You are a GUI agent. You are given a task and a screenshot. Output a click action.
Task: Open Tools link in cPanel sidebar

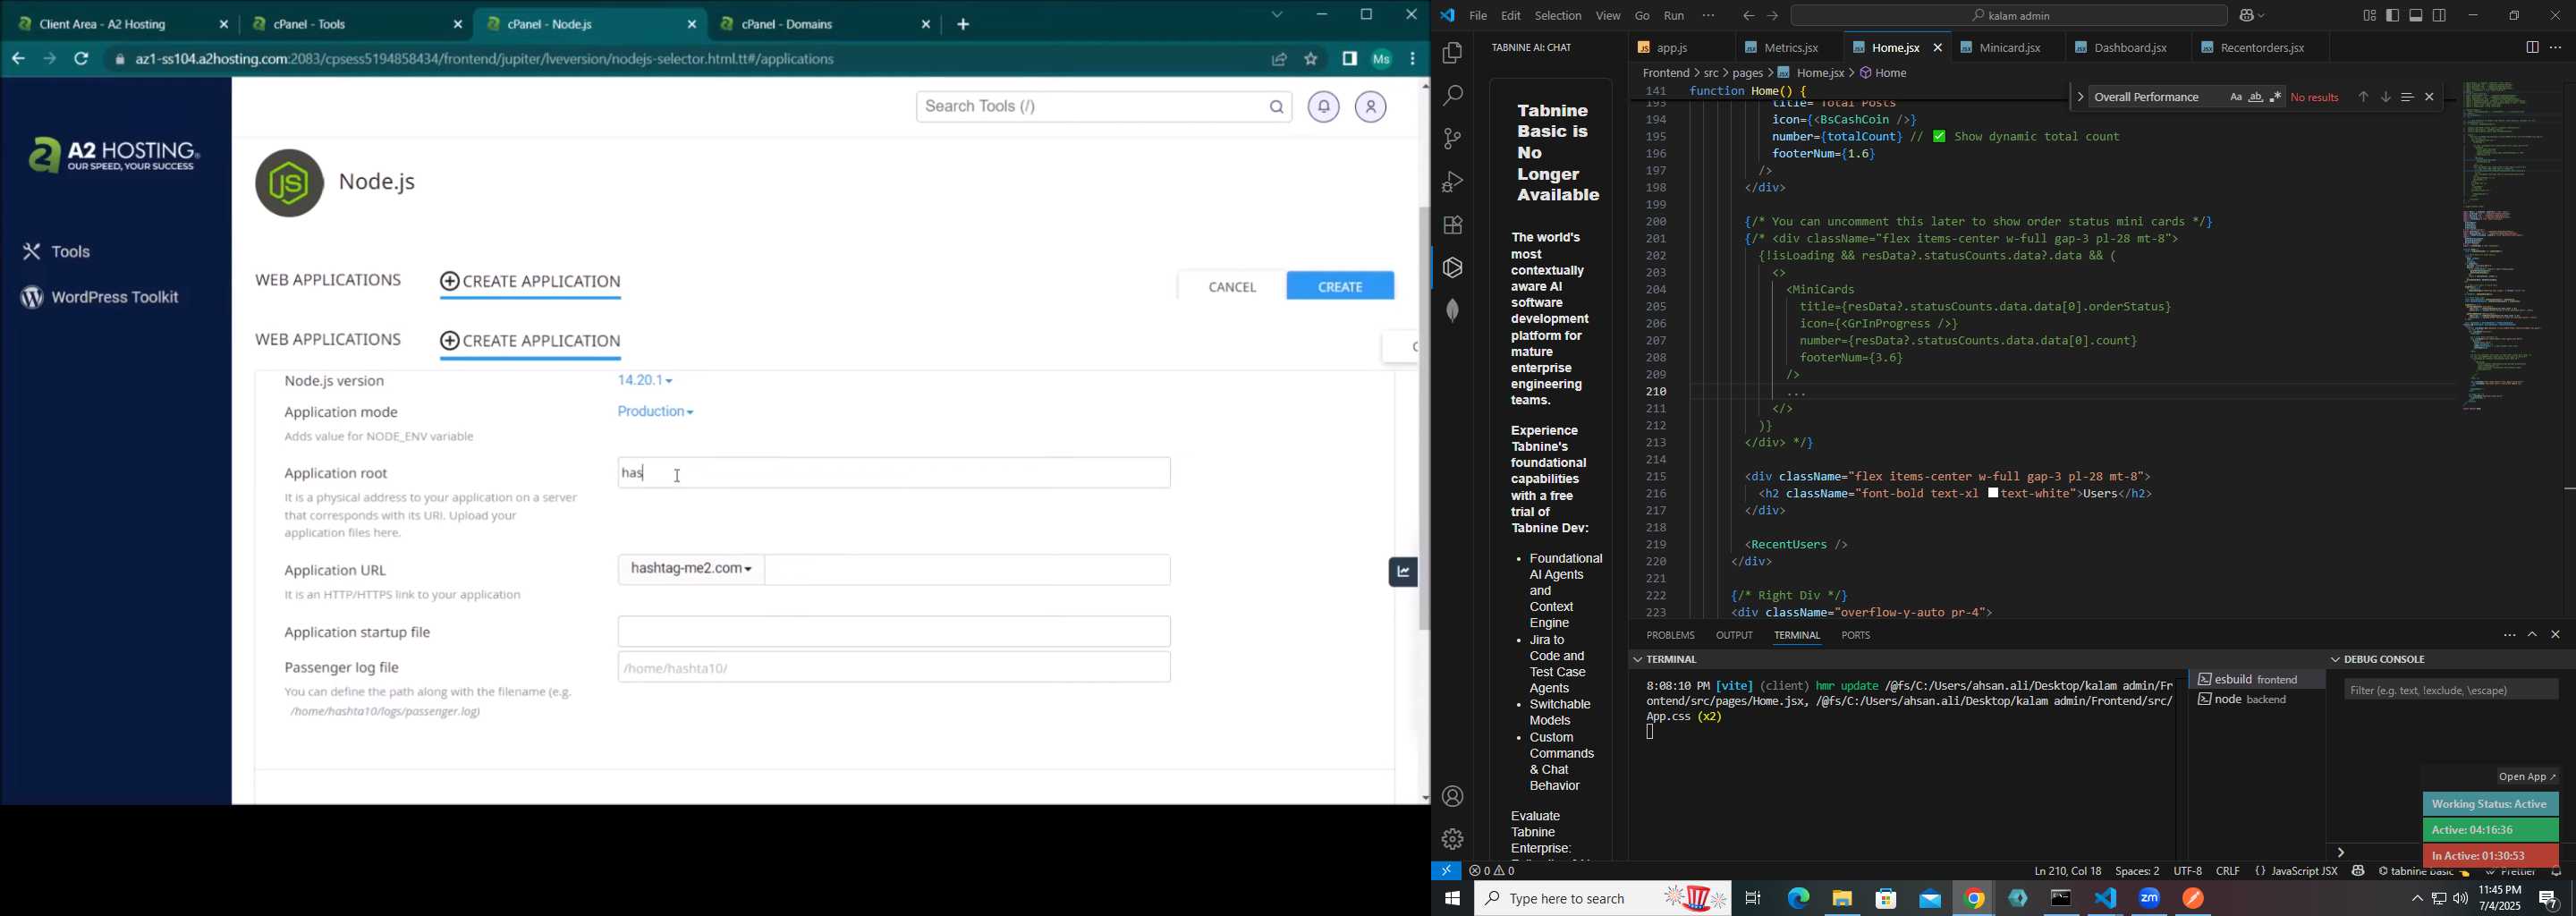pyautogui.click(x=57, y=252)
